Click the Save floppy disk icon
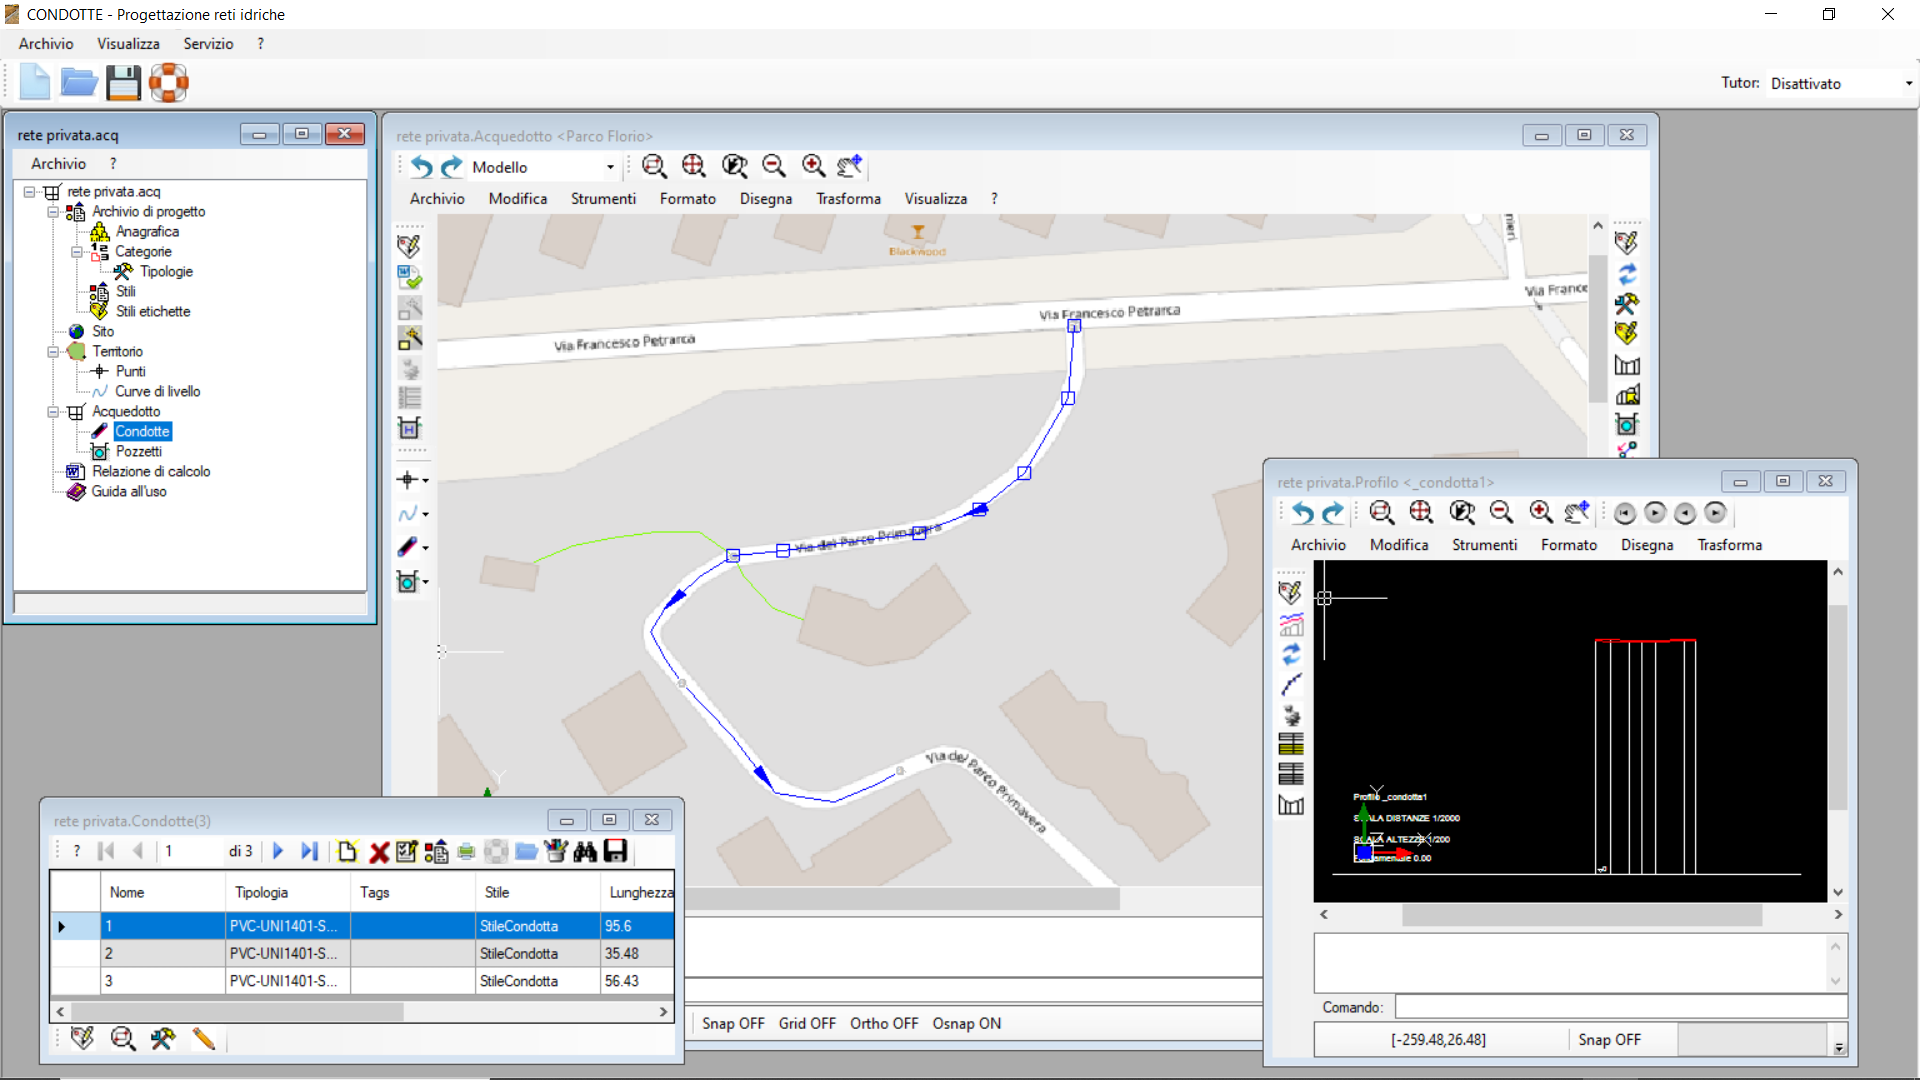1920x1080 pixels. pyautogui.click(x=124, y=83)
